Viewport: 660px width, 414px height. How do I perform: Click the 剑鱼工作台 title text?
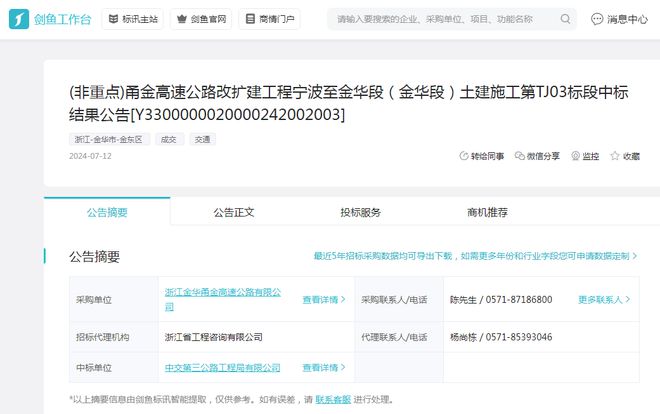pyautogui.click(x=62, y=19)
